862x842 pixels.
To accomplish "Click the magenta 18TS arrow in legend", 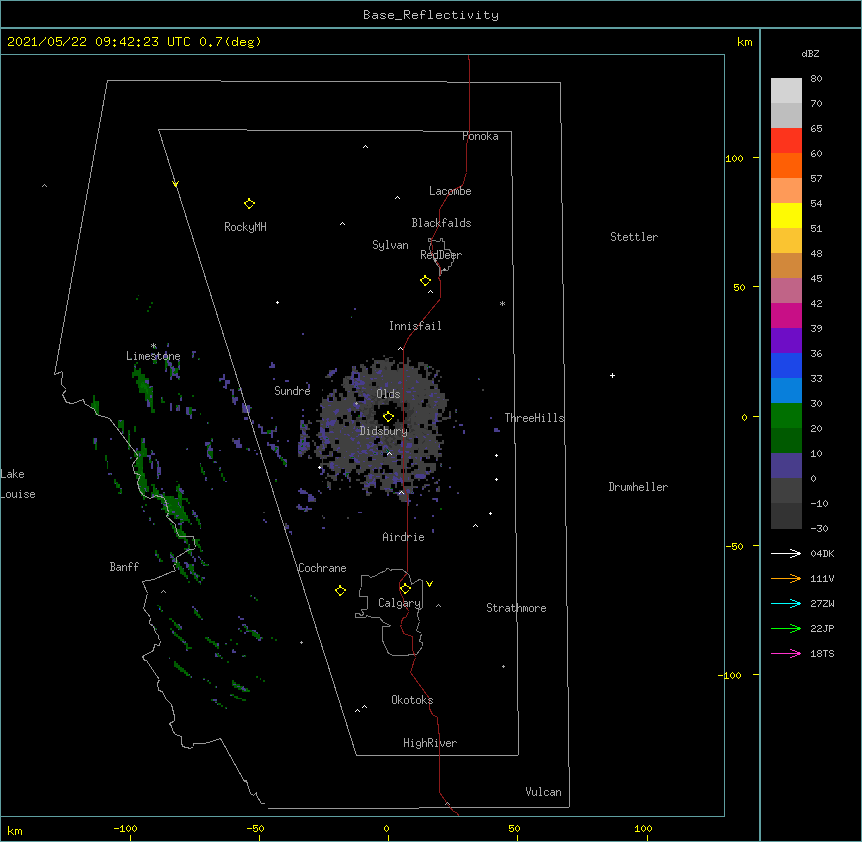I will (x=786, y=653).
